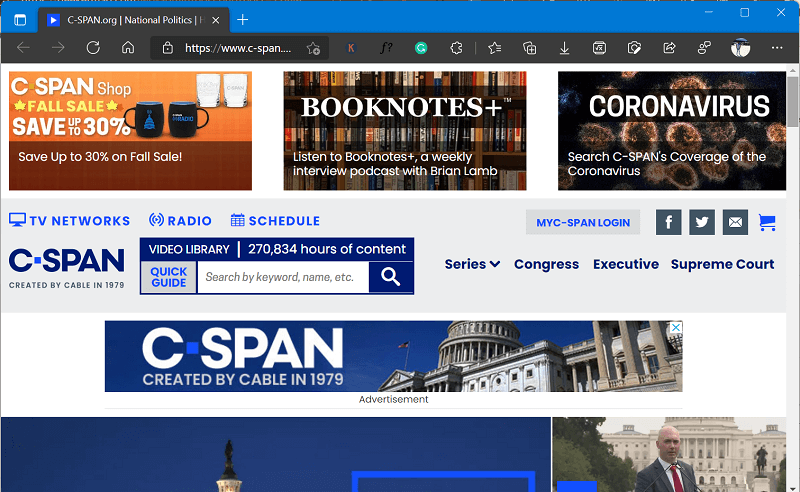Image resolution: width=800 pixels, height=492 pixels.
Task: Click the video library search magnifier button
Action: (391, 277)
